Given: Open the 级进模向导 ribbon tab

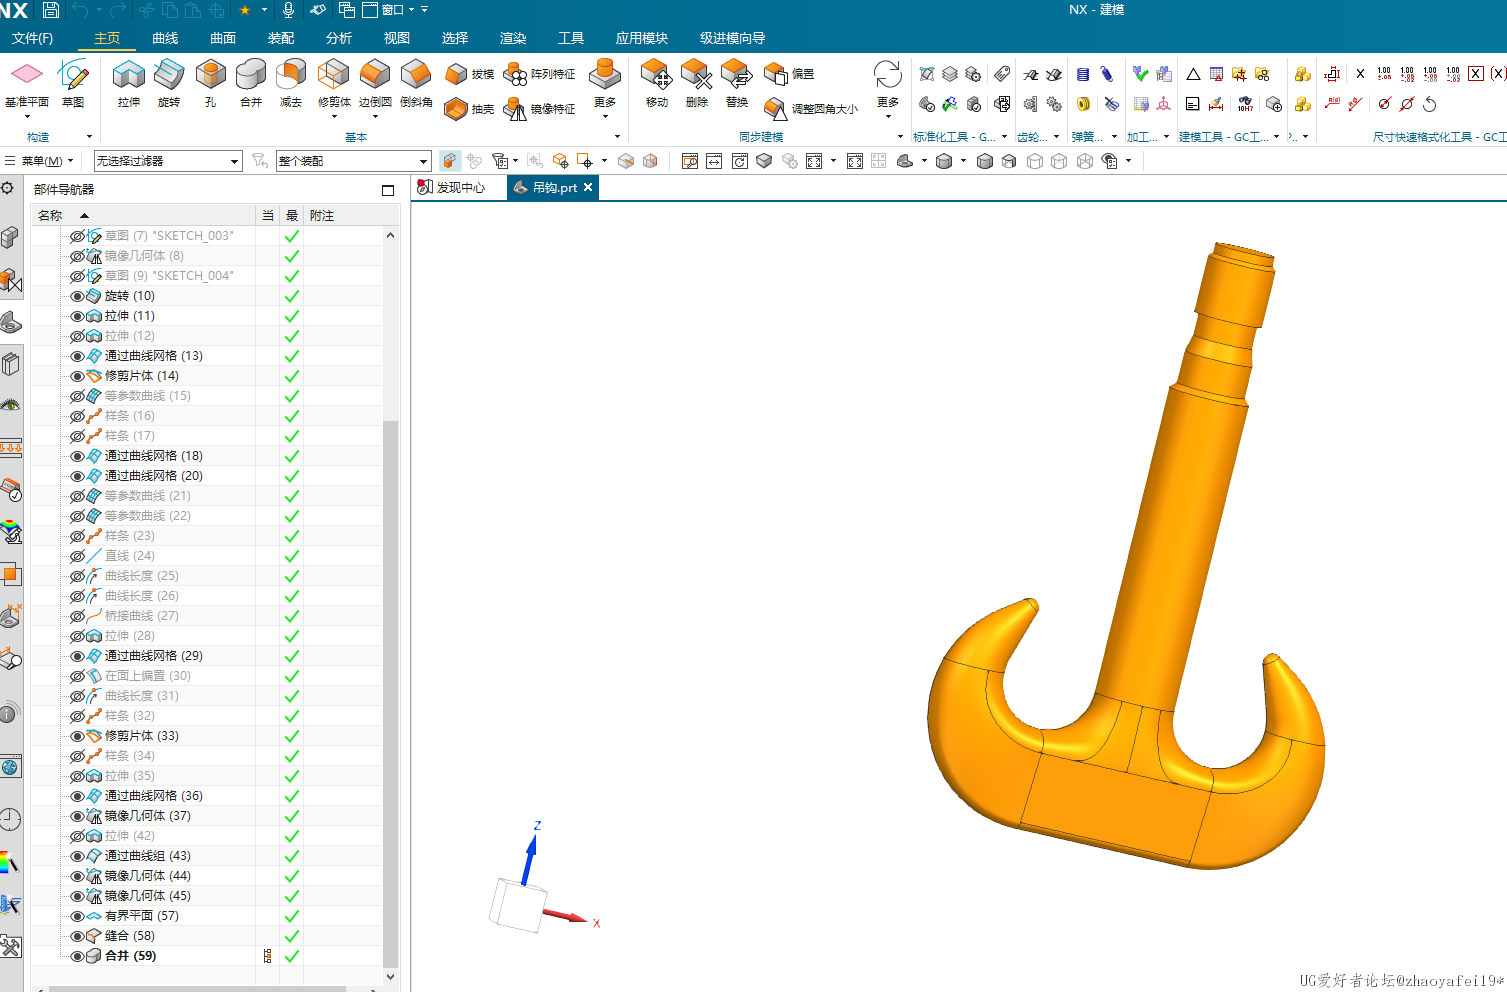Looking at the screenshot, I should click(x=733, y=38).
